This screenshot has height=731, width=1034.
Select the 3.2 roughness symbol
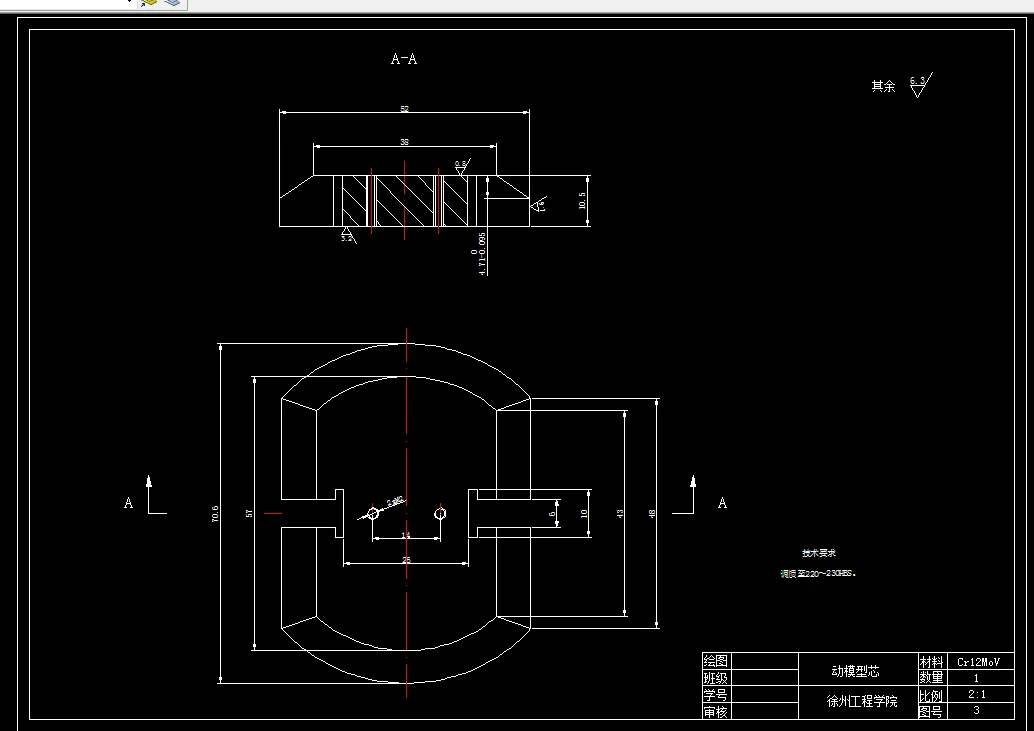[x=348, y=235]
